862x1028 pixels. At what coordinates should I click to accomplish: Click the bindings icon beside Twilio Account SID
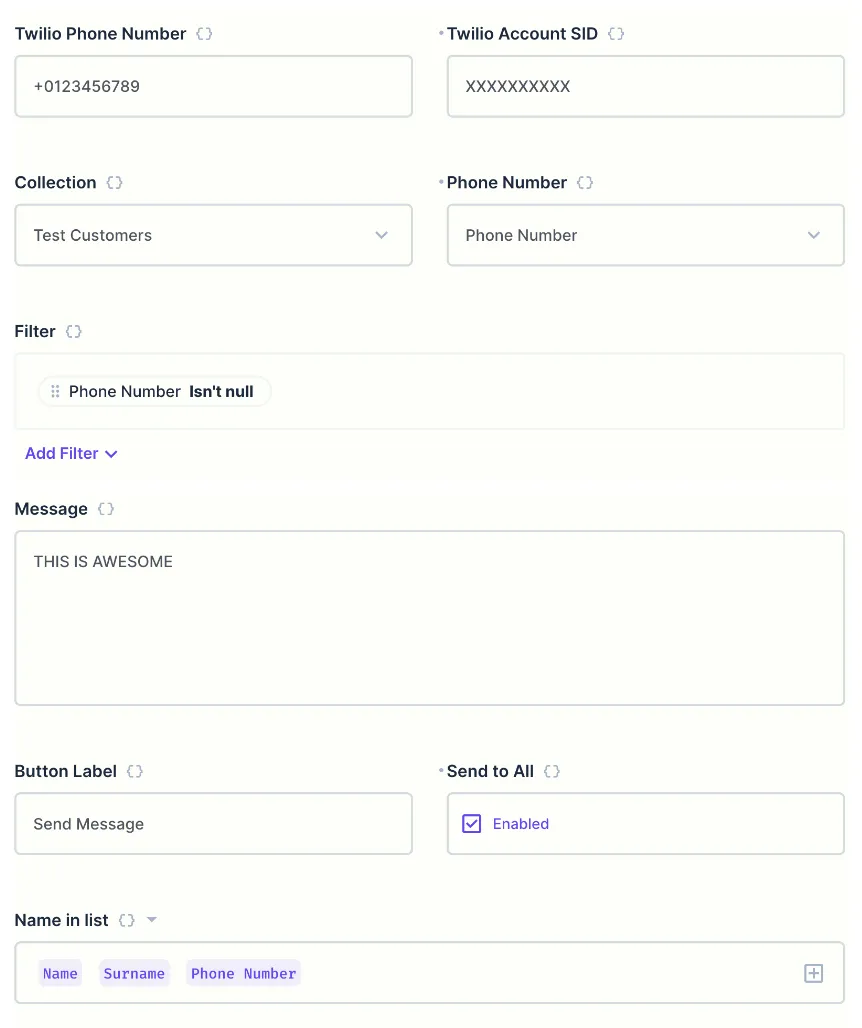tap(615, 33)
